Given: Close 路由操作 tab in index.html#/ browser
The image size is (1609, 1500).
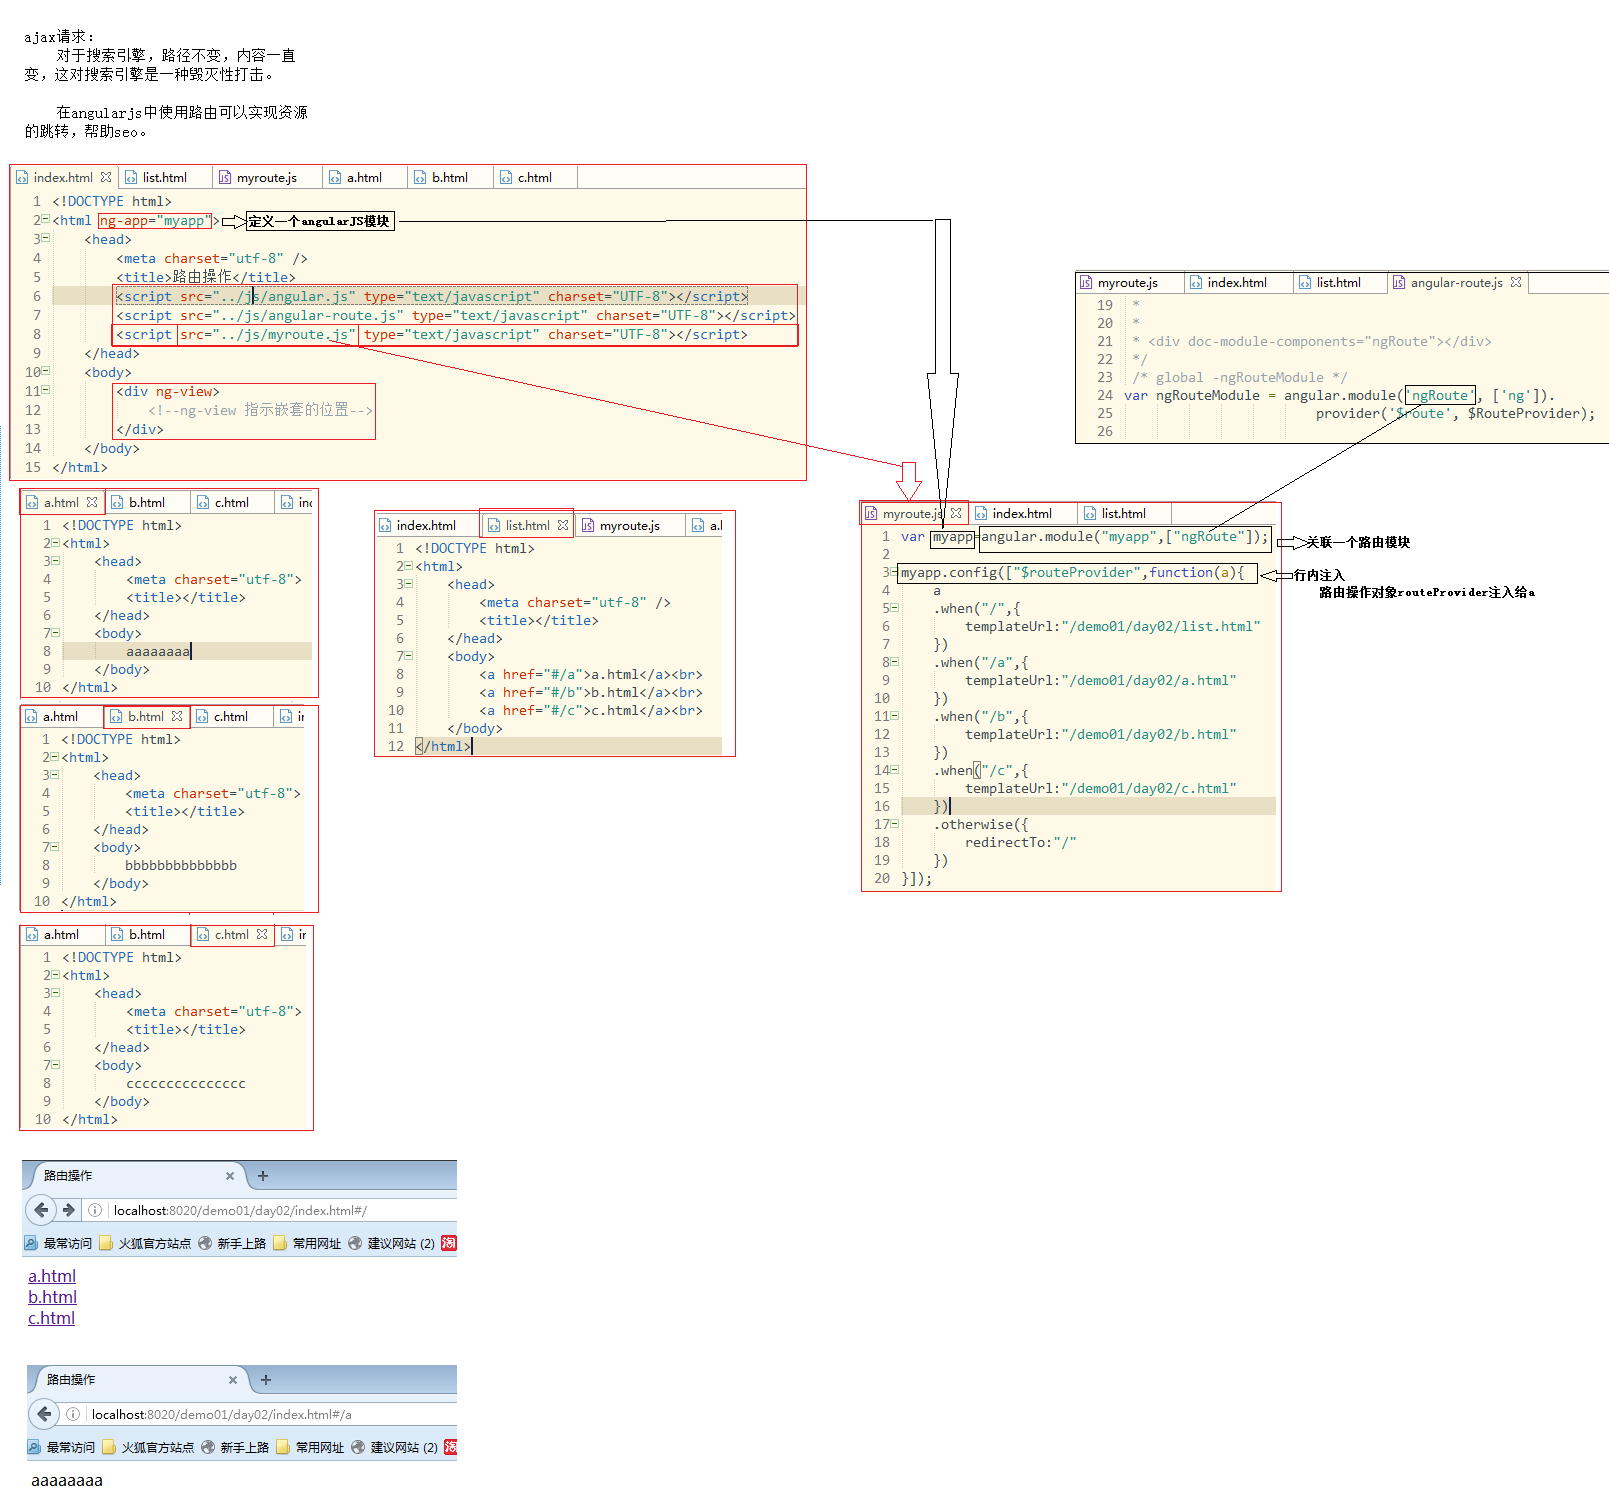Looking at the screenshot, I should tap(230, 1176).
